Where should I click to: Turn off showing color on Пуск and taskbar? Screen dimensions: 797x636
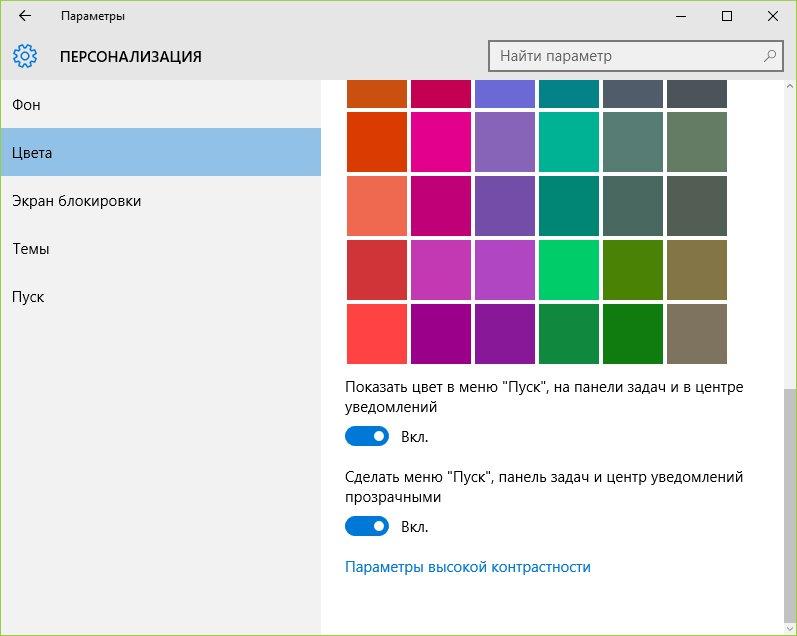(366, 436)
